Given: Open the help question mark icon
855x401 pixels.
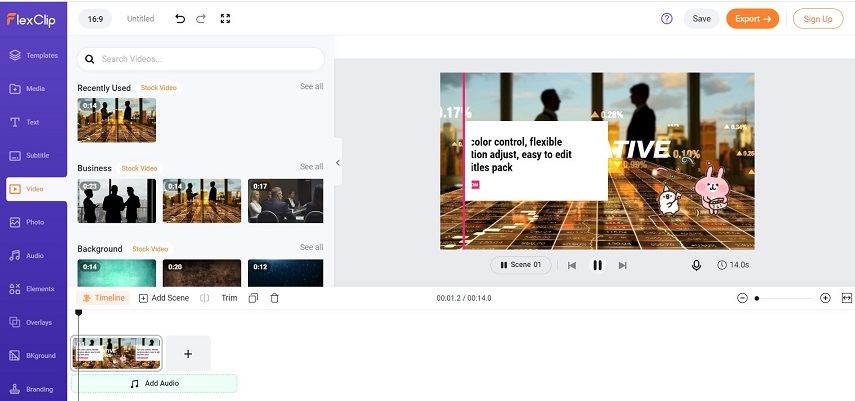Looking at the screenshot, I should [x=667, y=19].
